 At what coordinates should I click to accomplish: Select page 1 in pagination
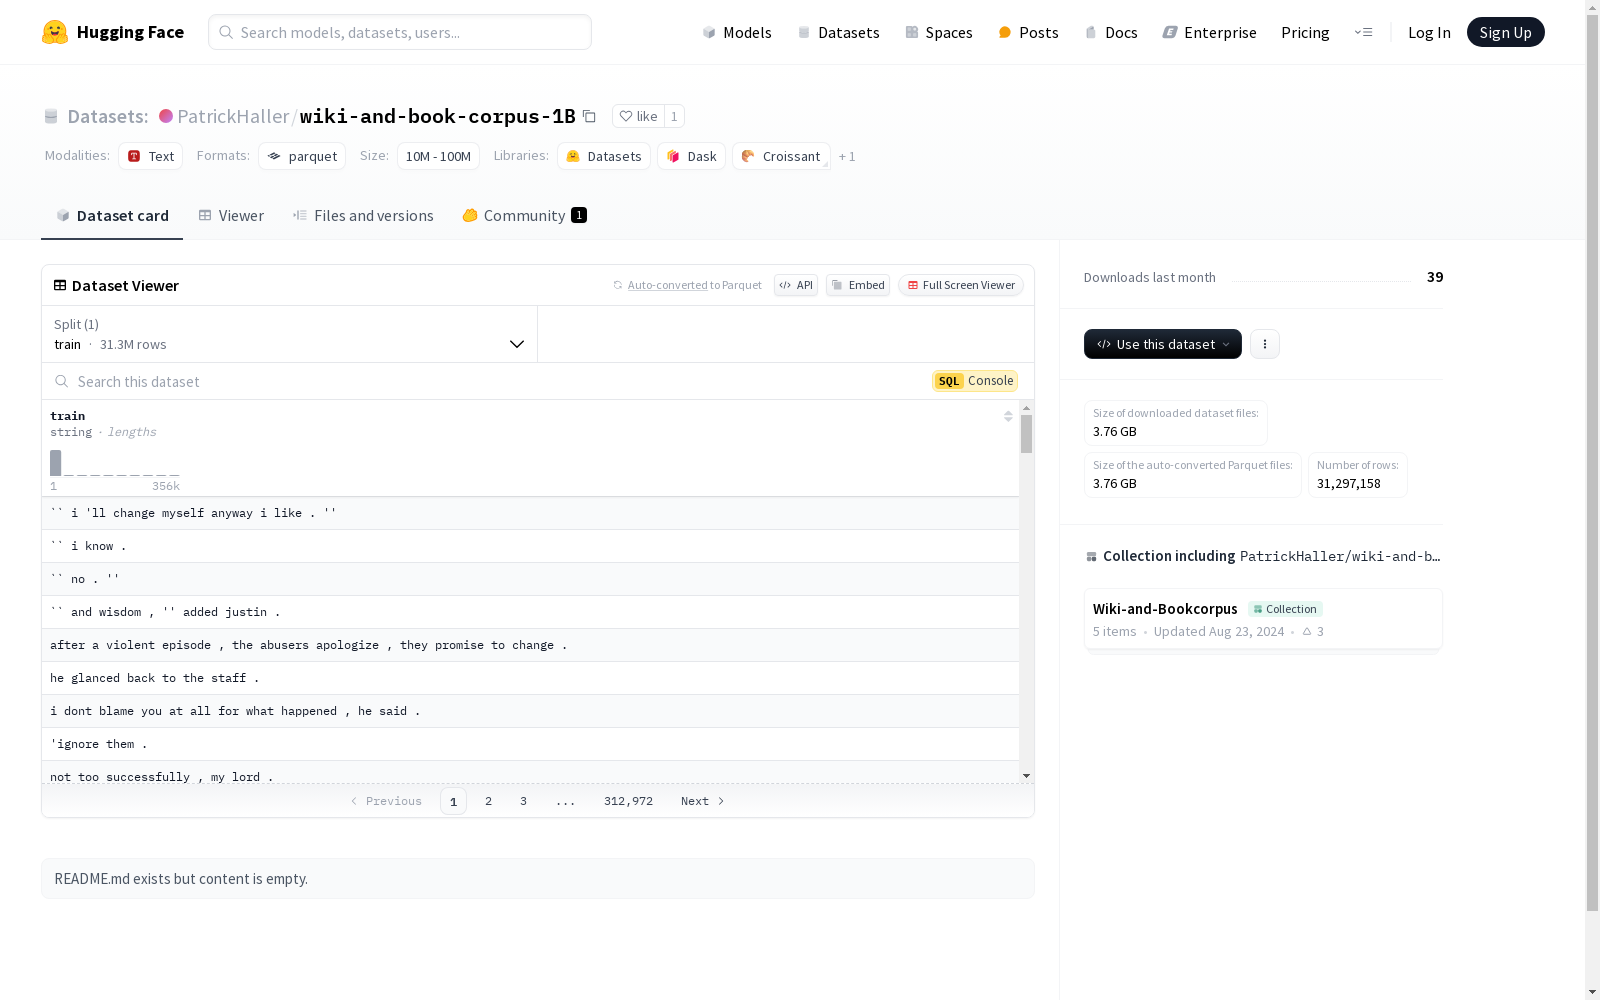453,801
